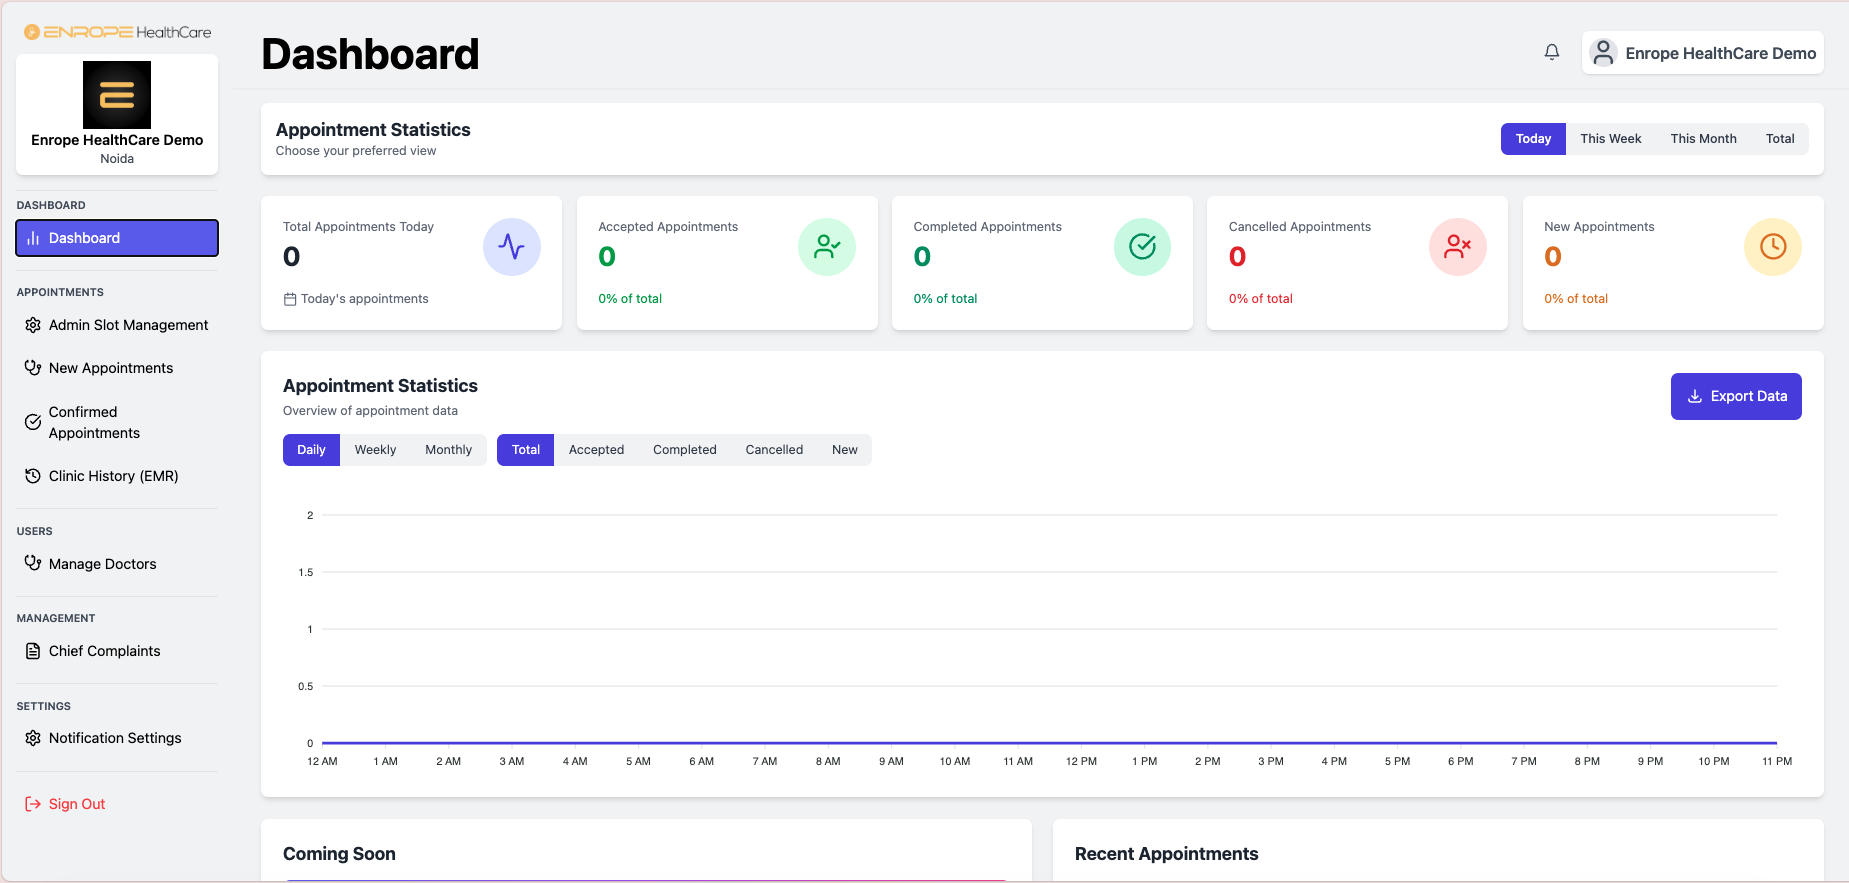Click the Today's appointments text
The width and height of the screenshot is (1849, 883).
[x=364, y=299]
